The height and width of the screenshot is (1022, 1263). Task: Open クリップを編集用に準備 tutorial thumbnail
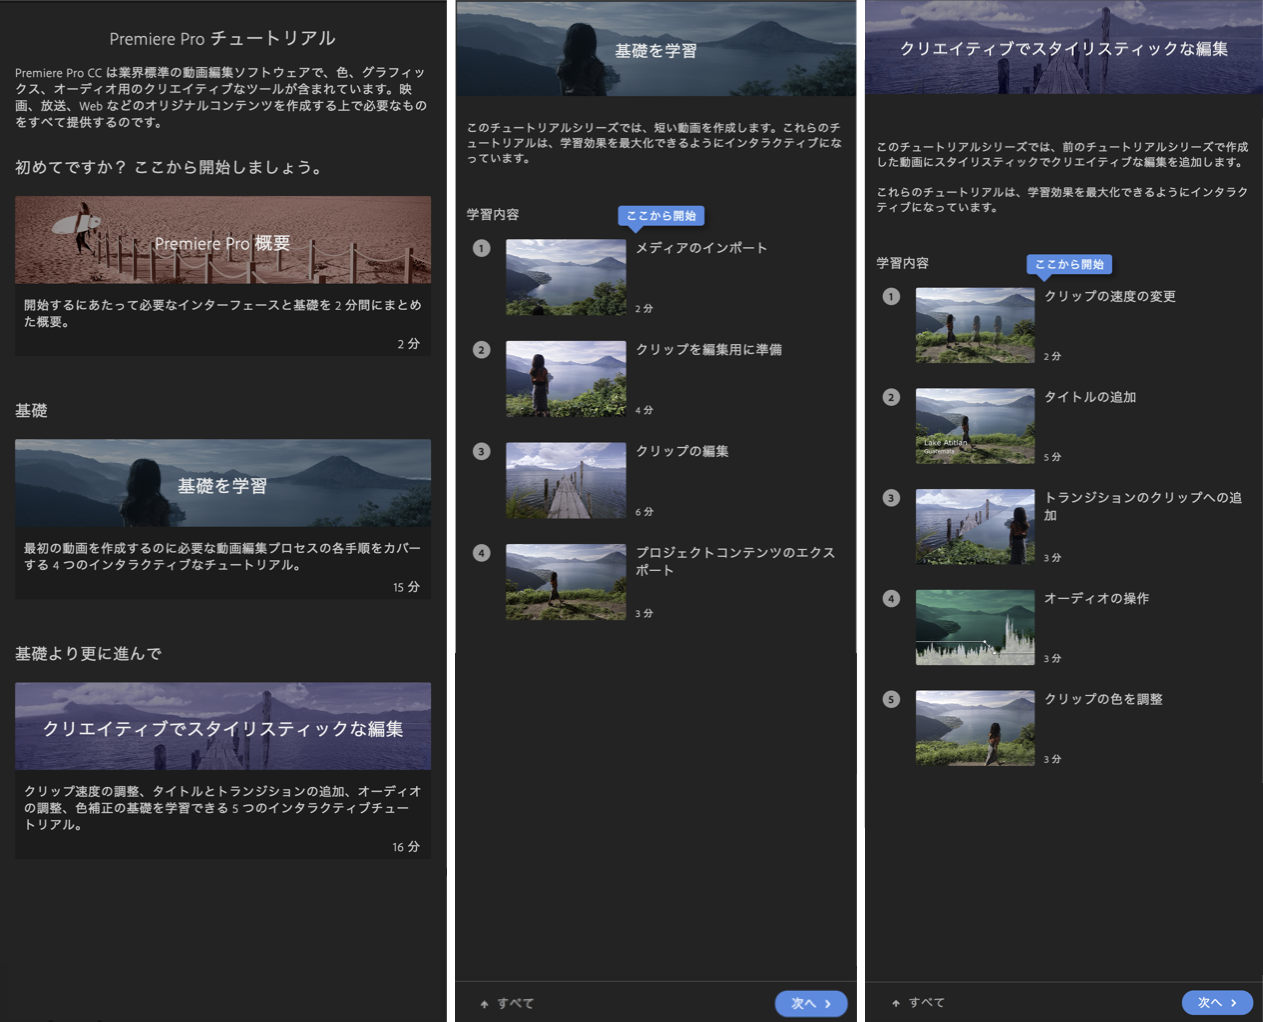pyautogui.click(x=566, y=379)
